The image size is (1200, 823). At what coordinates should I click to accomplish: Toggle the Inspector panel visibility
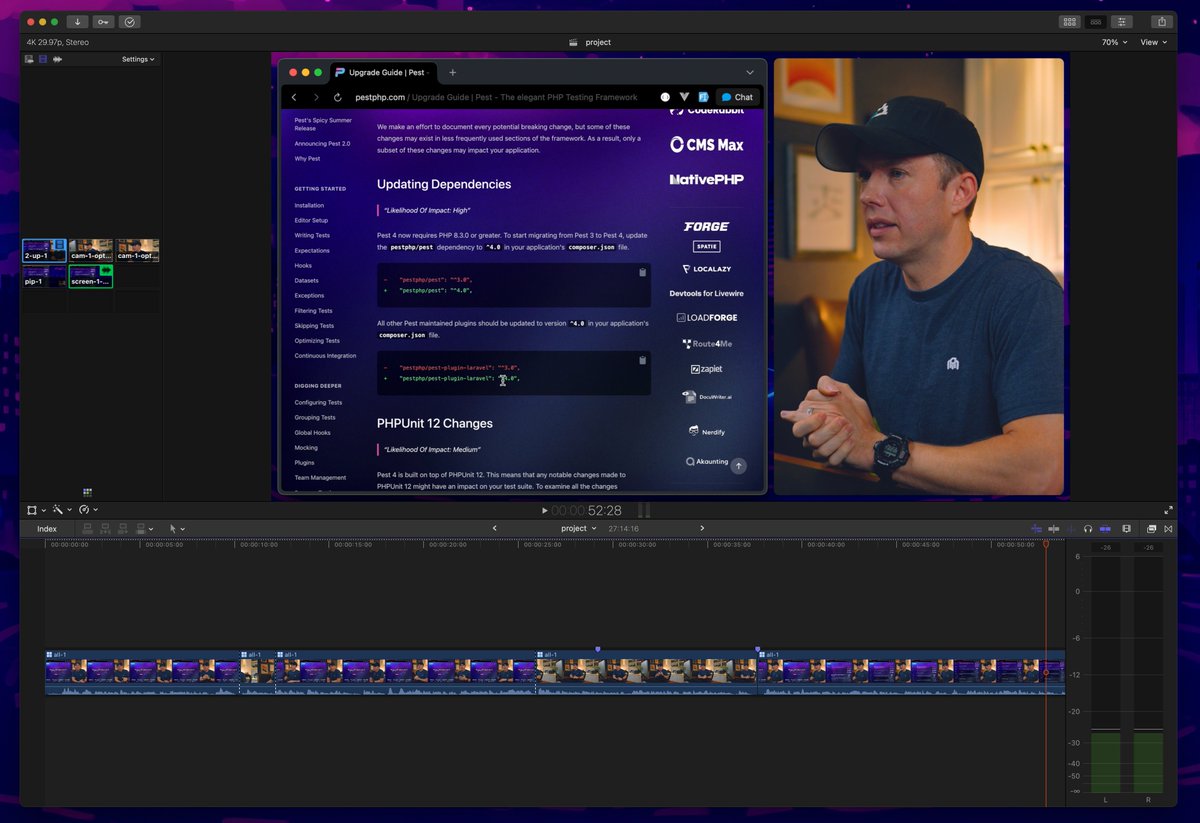click(x=1123, y=21)
